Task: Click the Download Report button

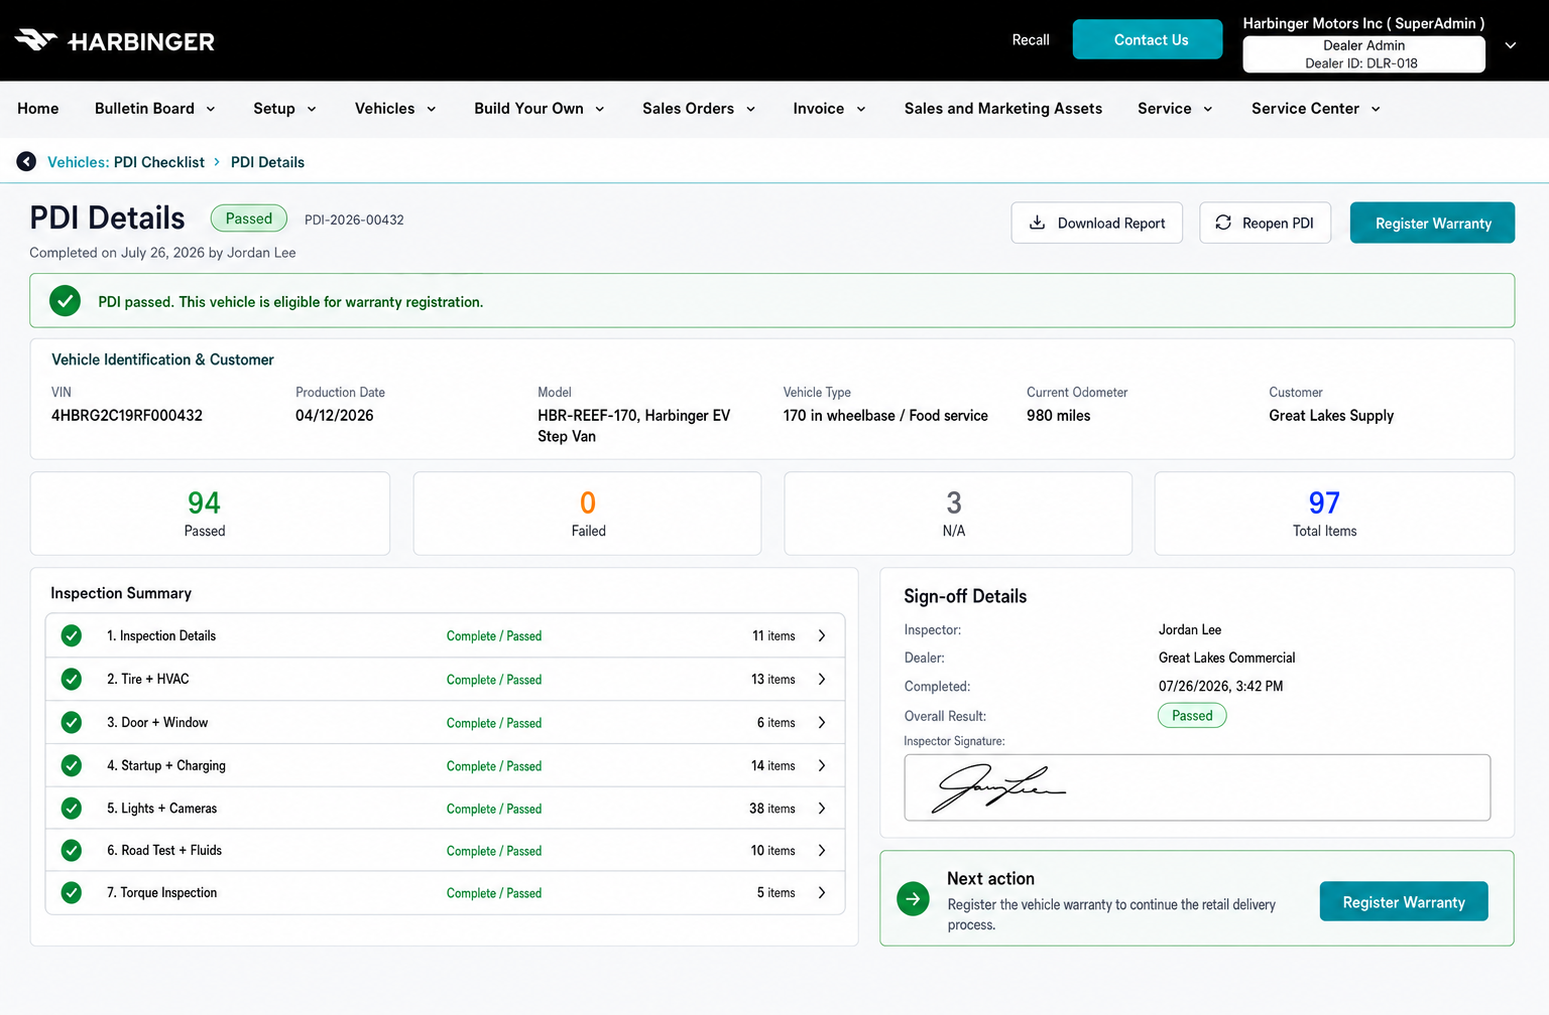Action: [x=1097, y=223]
